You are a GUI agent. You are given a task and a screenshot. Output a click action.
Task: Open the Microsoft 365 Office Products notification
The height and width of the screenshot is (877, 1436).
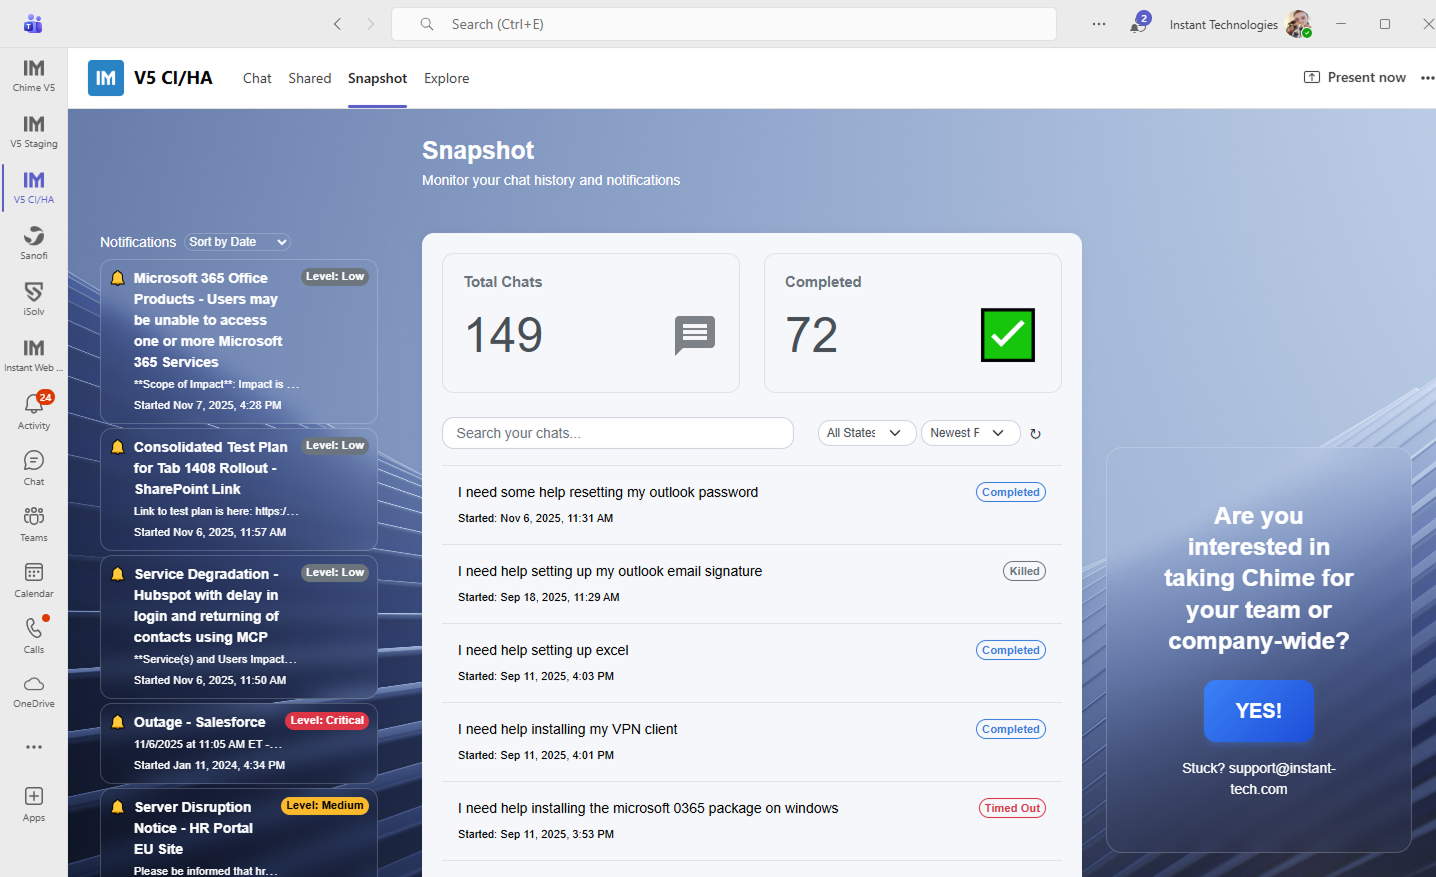pyautogui.click(x=239, y=341)
